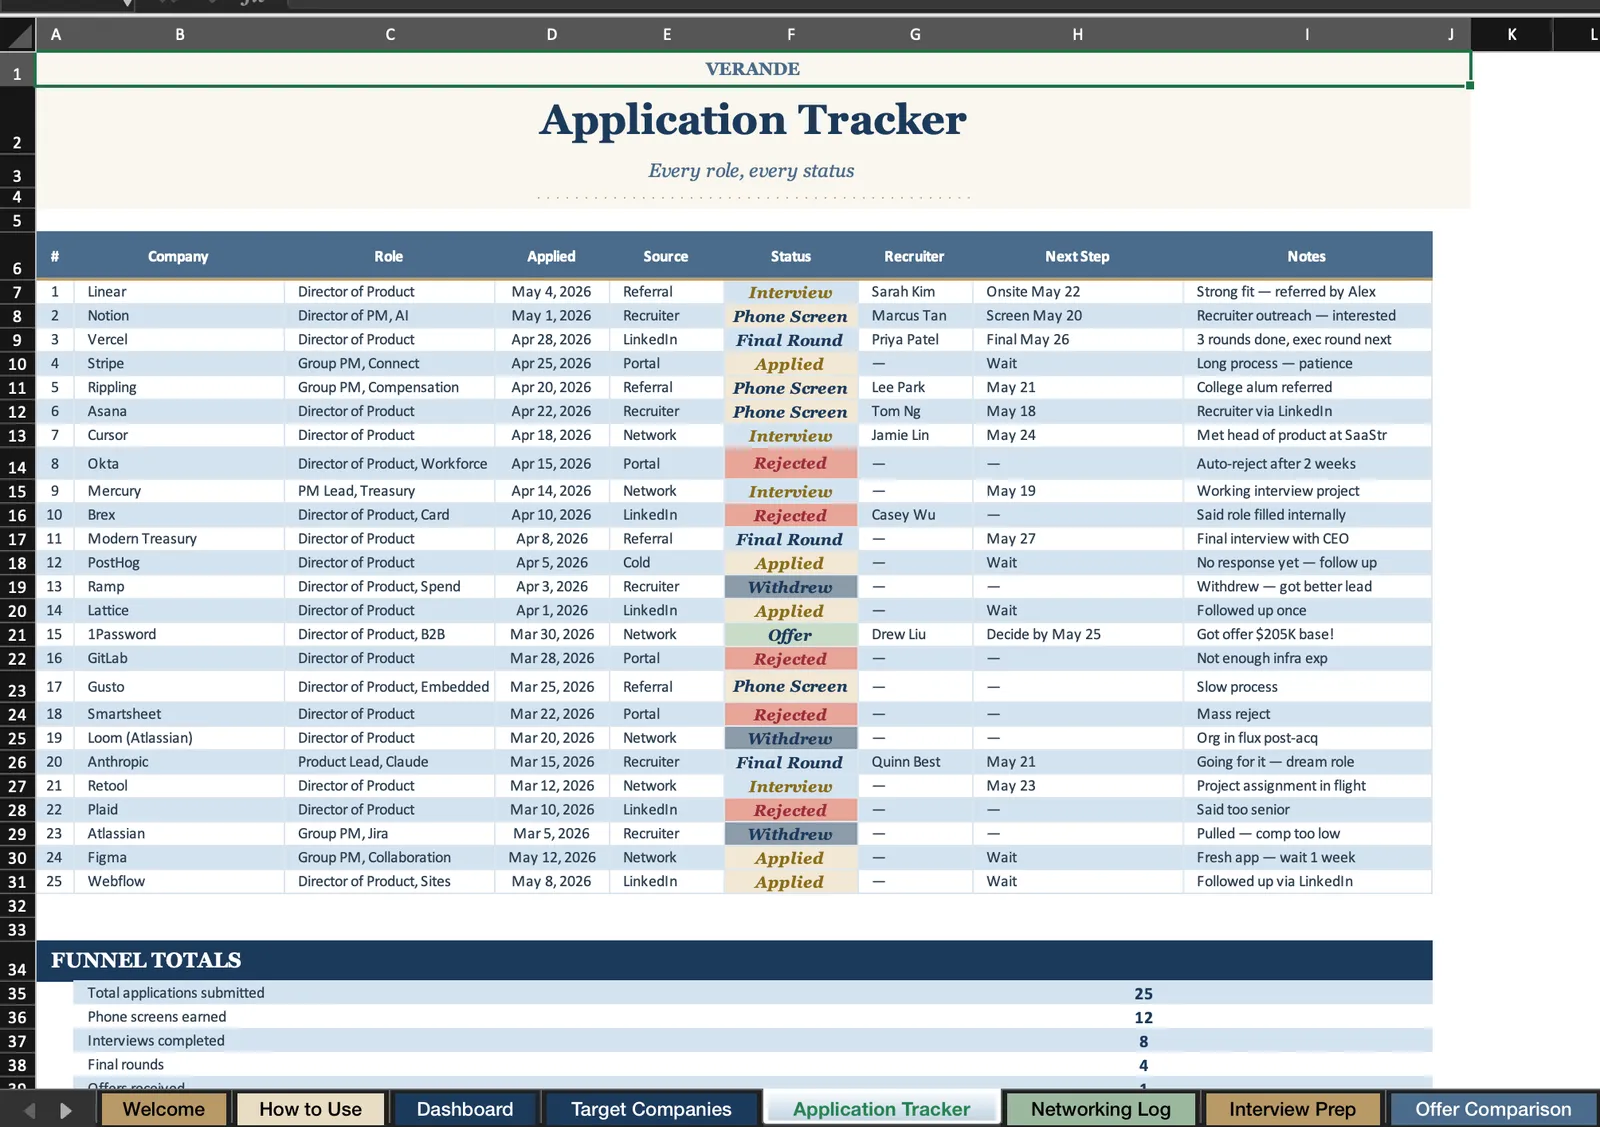
Task: Select Rippling's Phone Screen status
Action: click(x=790, y=388)
